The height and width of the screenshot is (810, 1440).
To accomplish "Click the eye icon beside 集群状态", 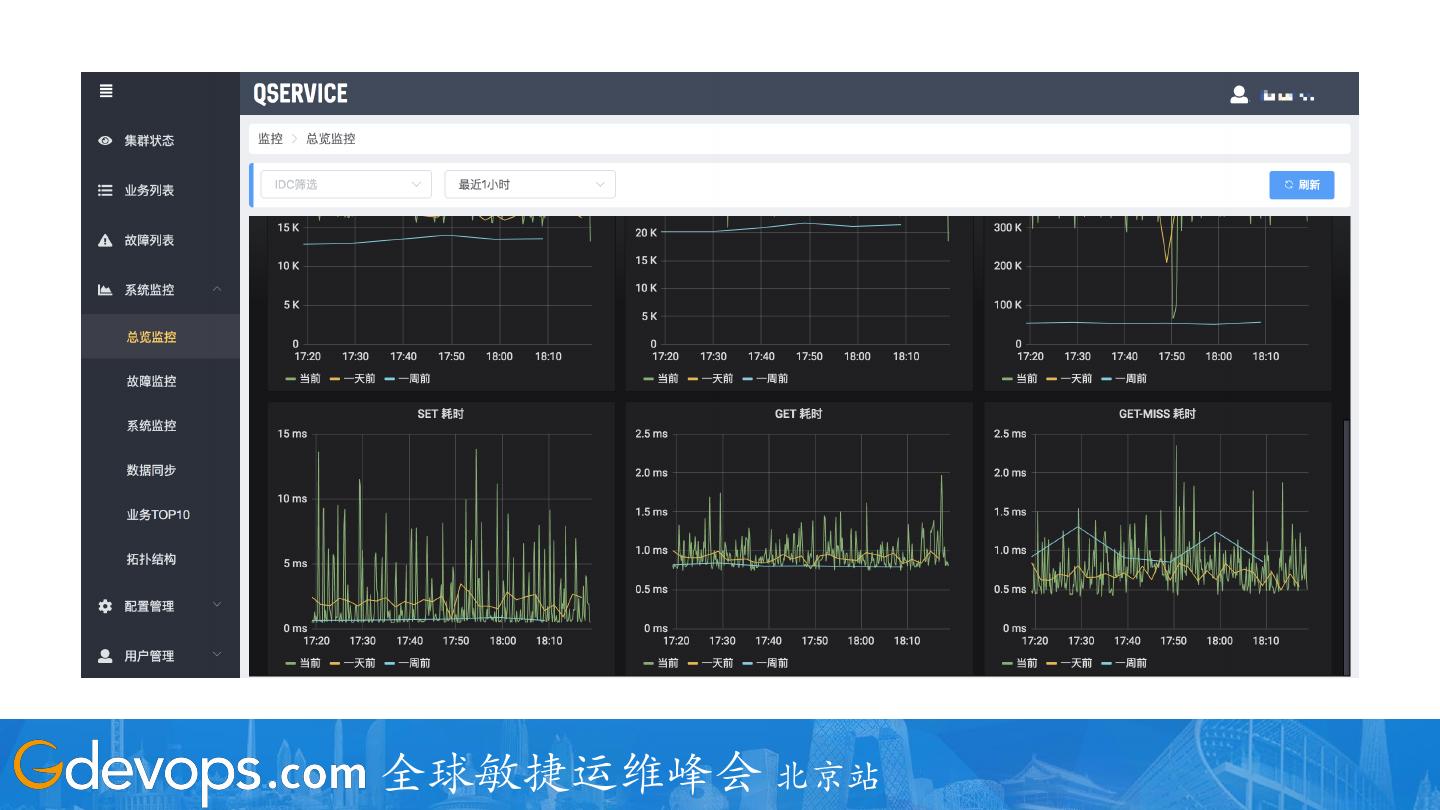I will click(105, 141).
